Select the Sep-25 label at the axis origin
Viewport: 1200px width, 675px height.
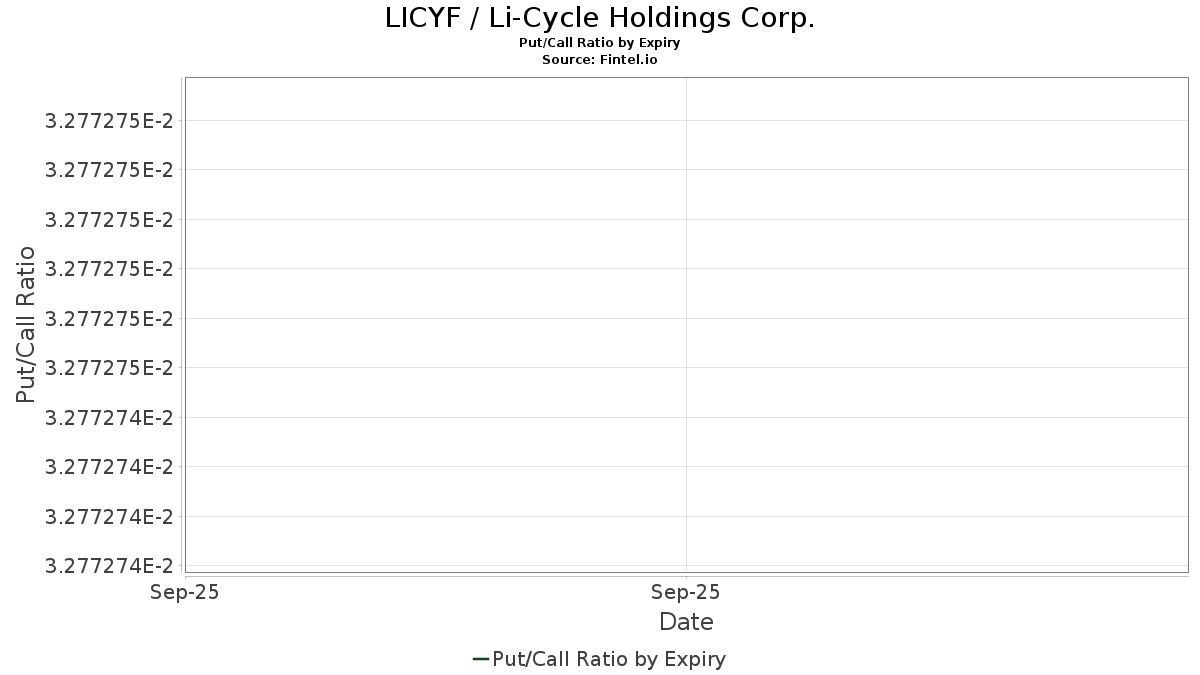pyautogui.click(x=185, y=592)
